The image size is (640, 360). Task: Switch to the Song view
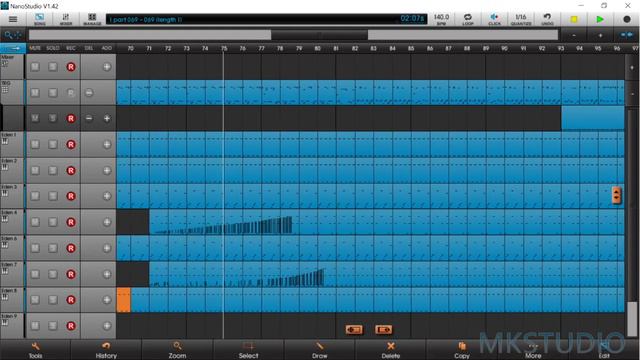pos(40,19)
